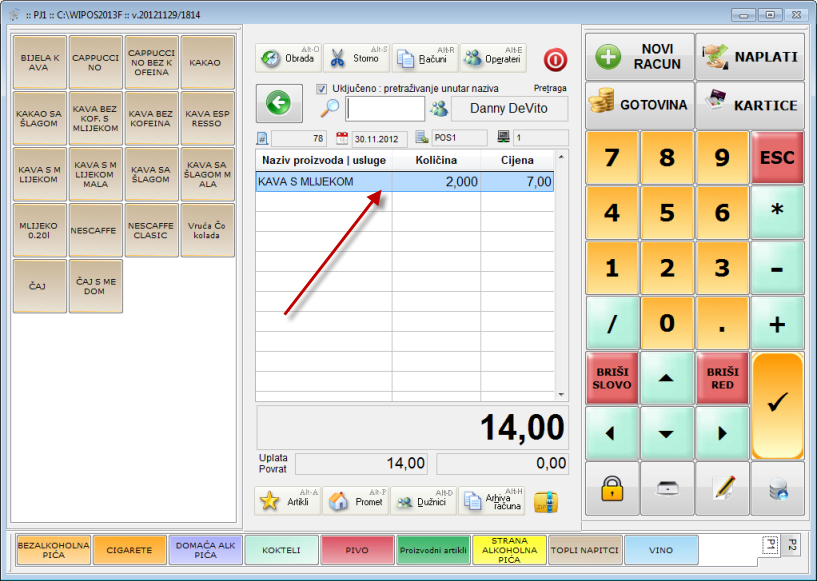
Task: Click the red power exit icon
Action: (555, 59)
